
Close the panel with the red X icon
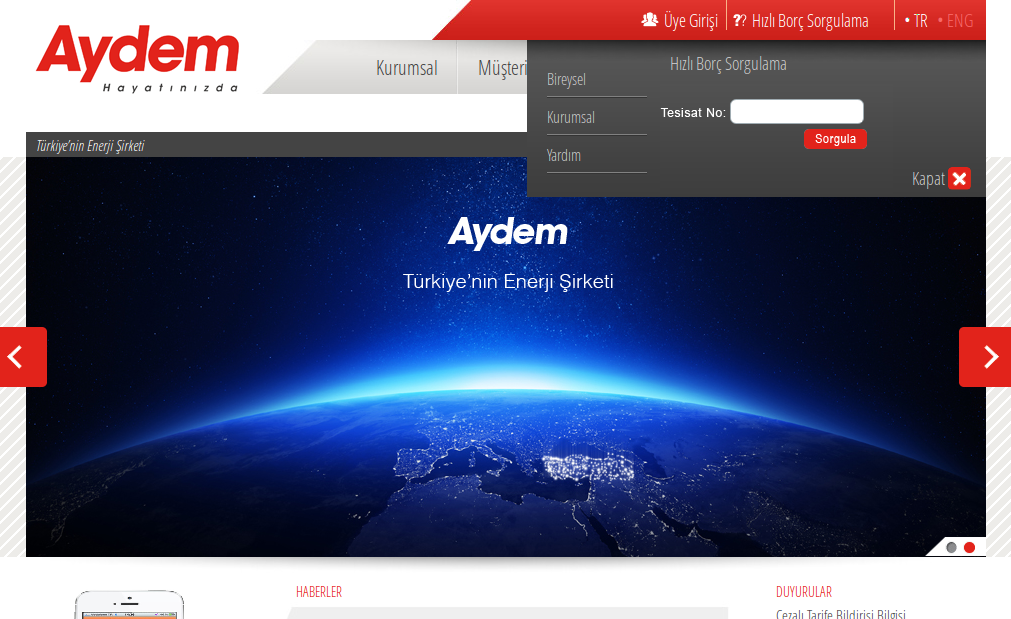(x=959, y=179)
